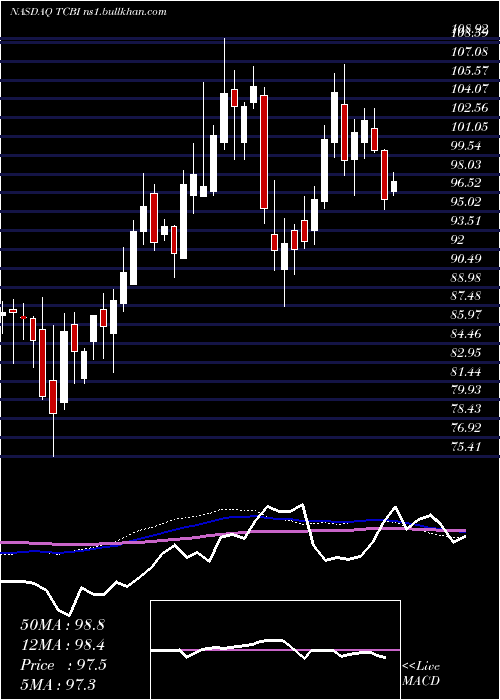
Task: Select the 104.07 price axis label
Action: tap(469, 90)
